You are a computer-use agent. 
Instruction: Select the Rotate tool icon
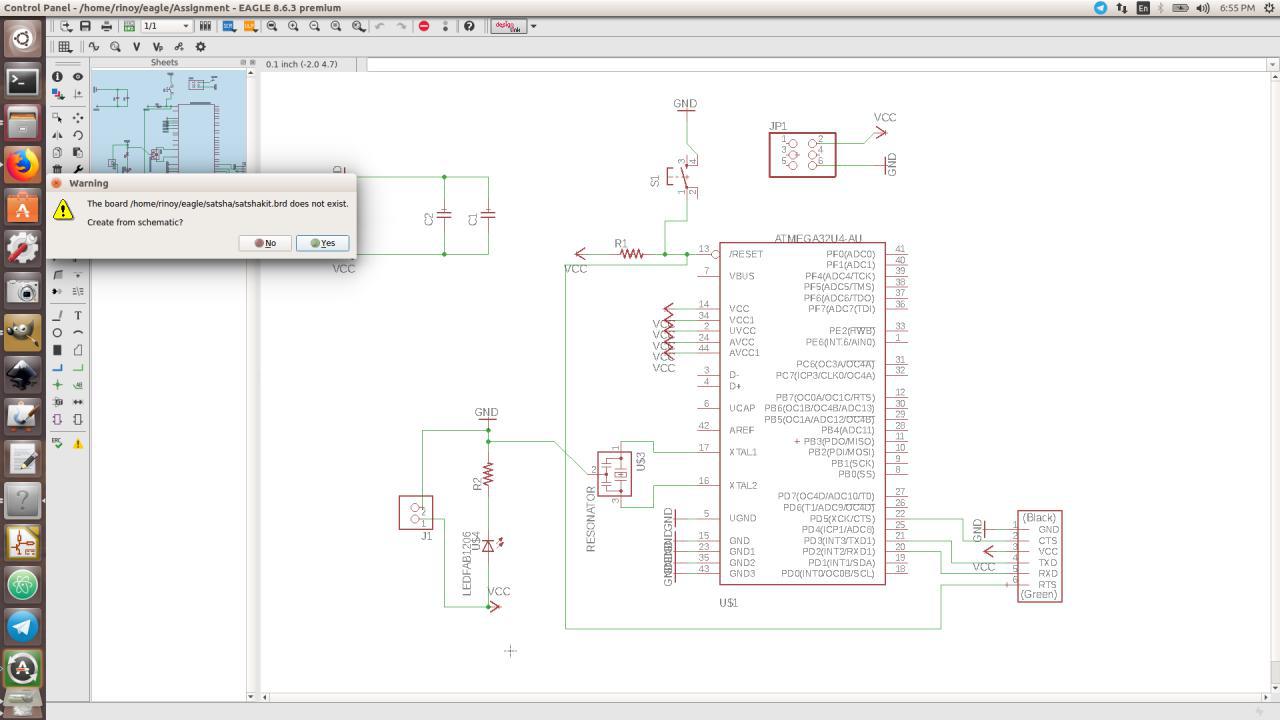77,135
